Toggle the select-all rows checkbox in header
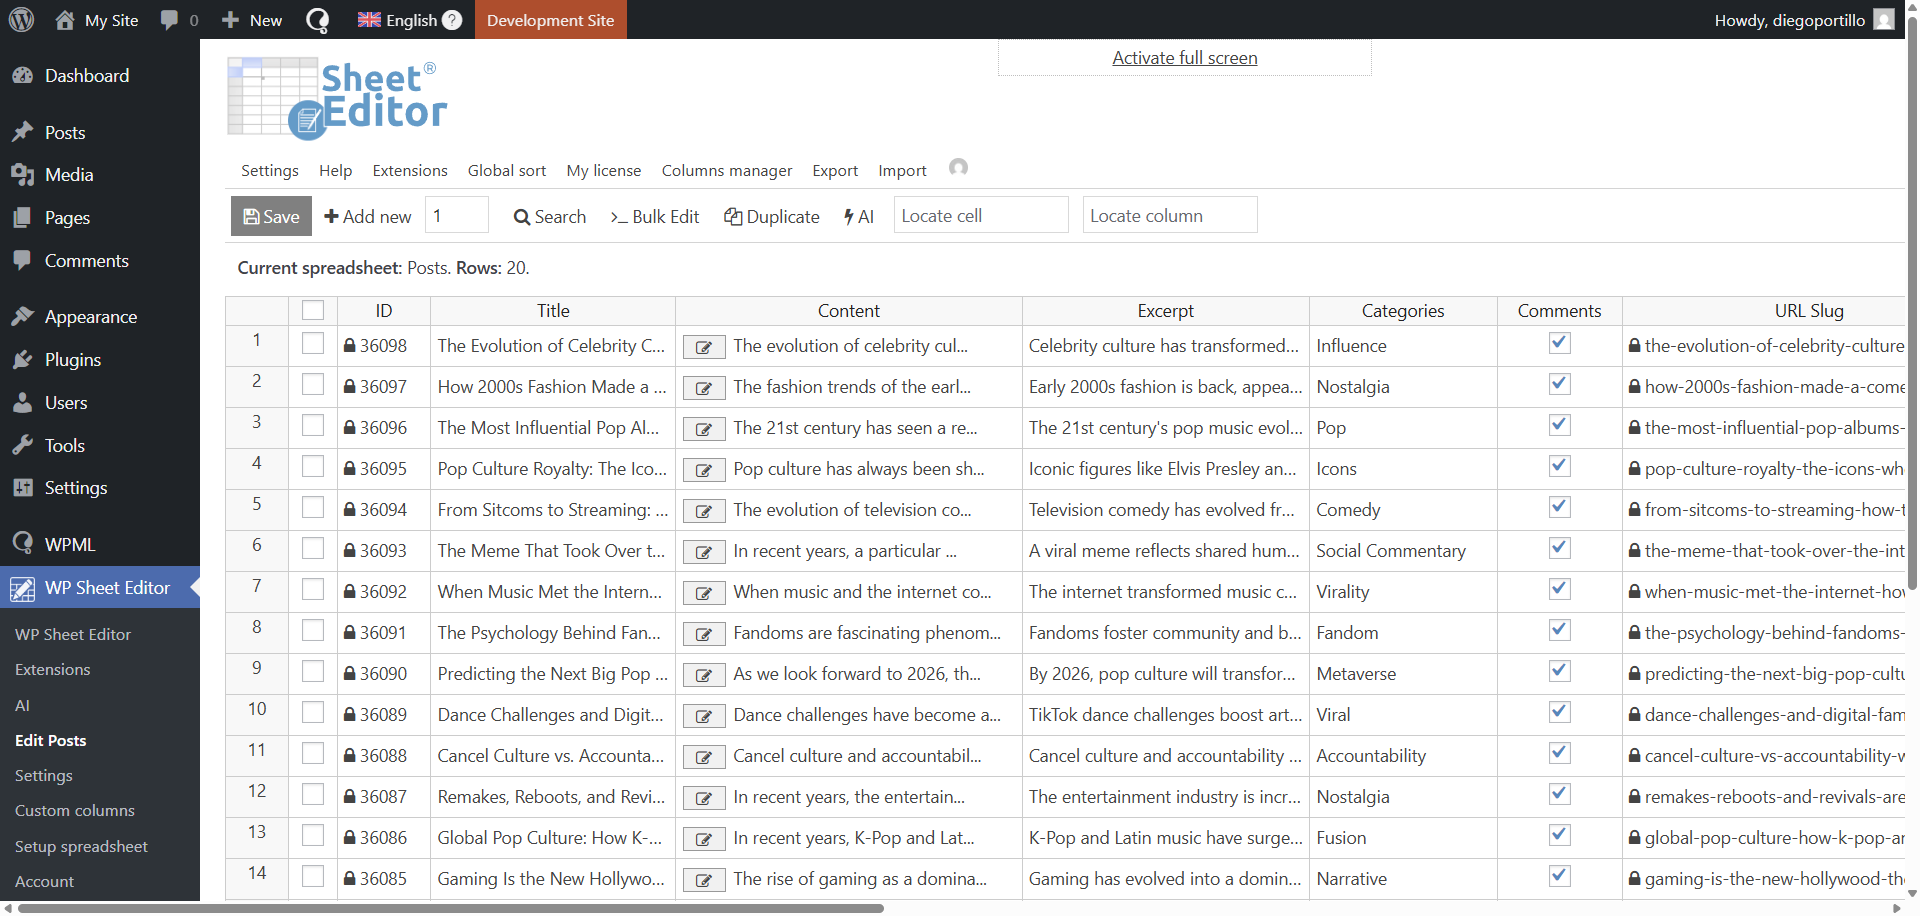Screen dimensions: 1920x916 coord(313,311)
